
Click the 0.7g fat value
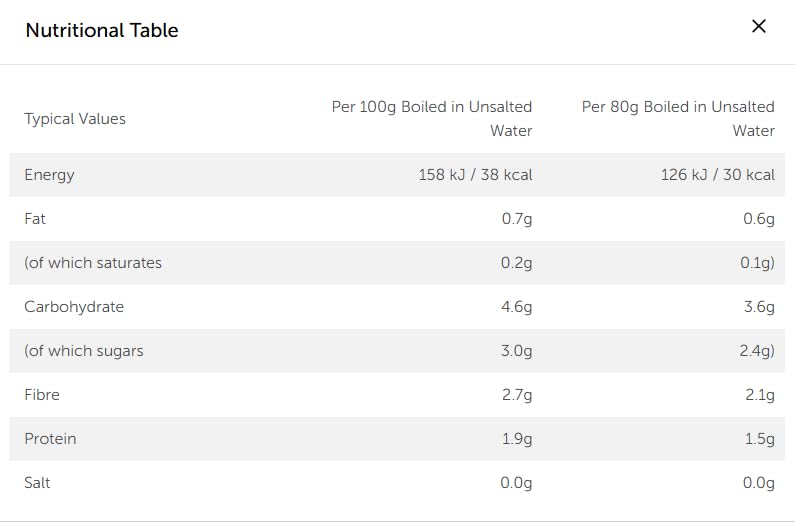point(517,219)
